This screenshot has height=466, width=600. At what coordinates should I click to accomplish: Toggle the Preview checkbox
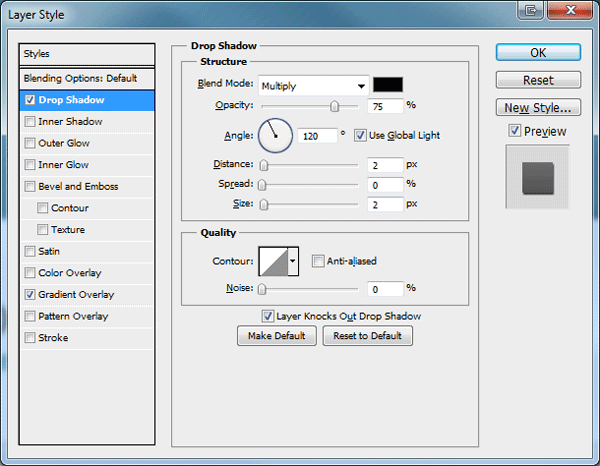pyautogui.click(x=515, y=131)
